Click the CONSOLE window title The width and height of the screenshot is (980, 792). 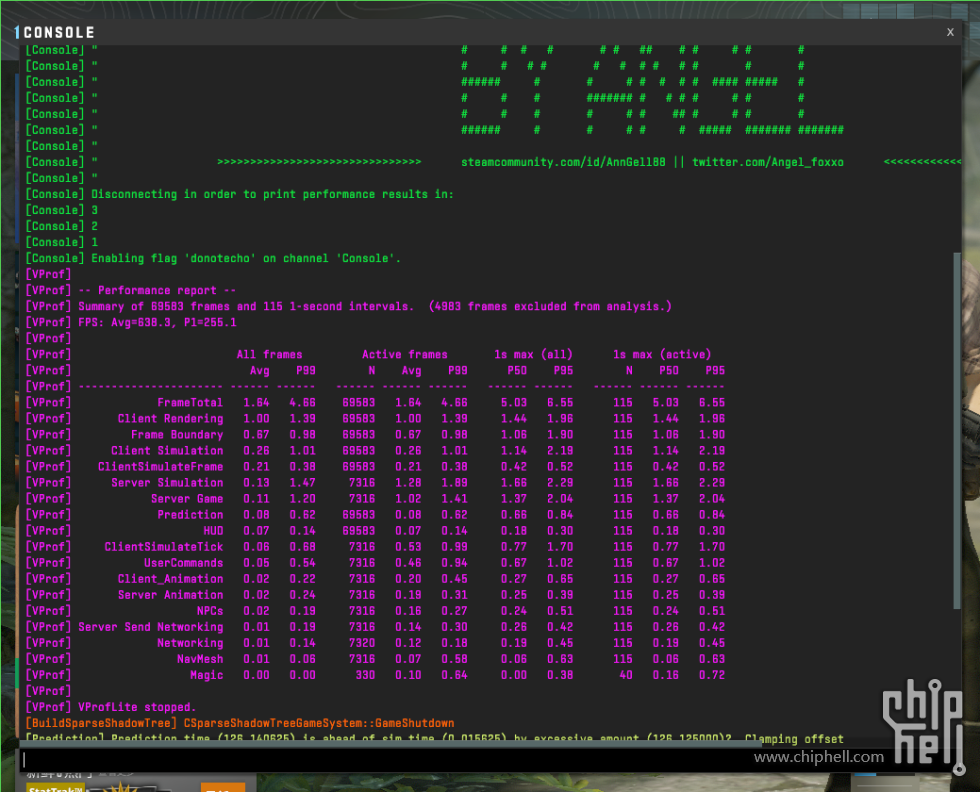(59, 33)
